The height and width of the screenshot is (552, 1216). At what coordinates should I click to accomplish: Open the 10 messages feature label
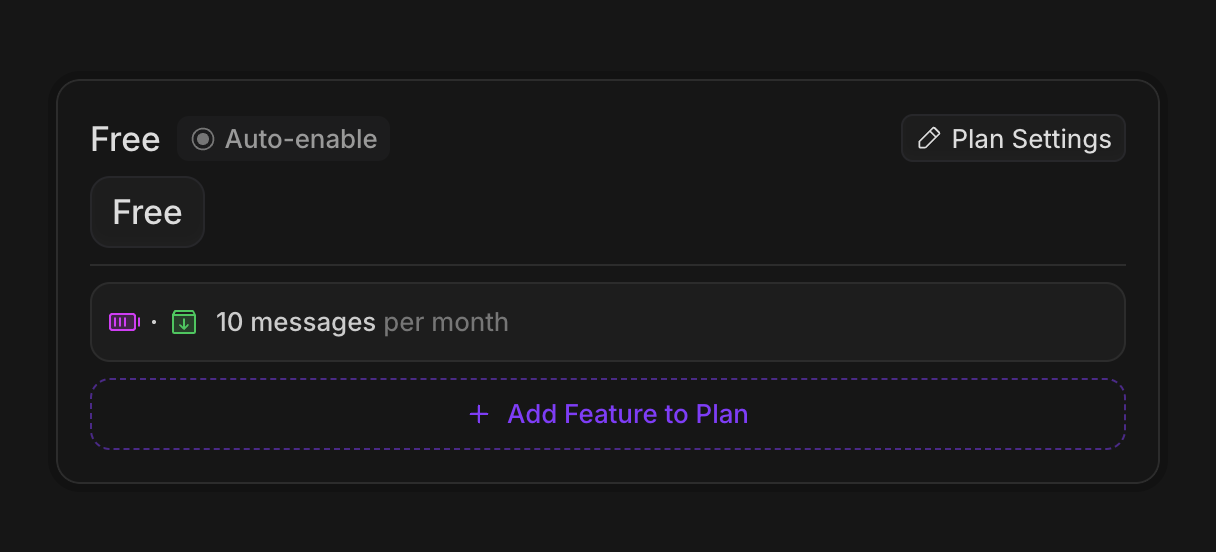coord(295,322)
